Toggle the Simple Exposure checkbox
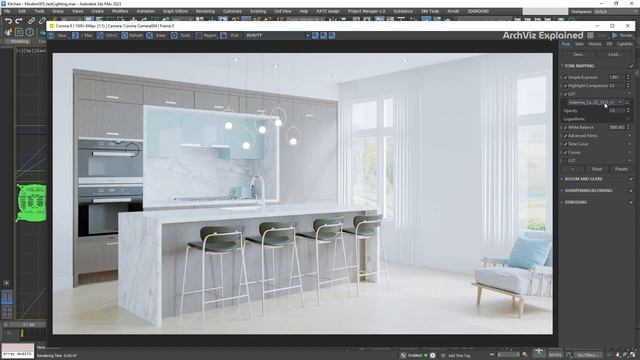Viewport: 640px width, 360px height. (x=565, y=77)
